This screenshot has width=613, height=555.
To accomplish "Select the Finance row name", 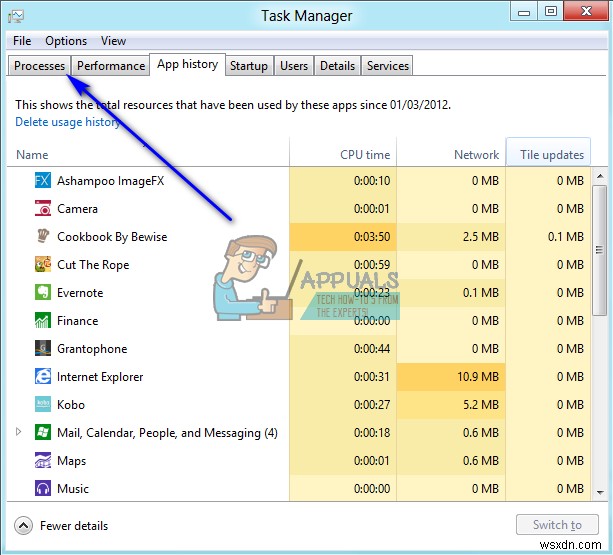I will coord(77,320).
